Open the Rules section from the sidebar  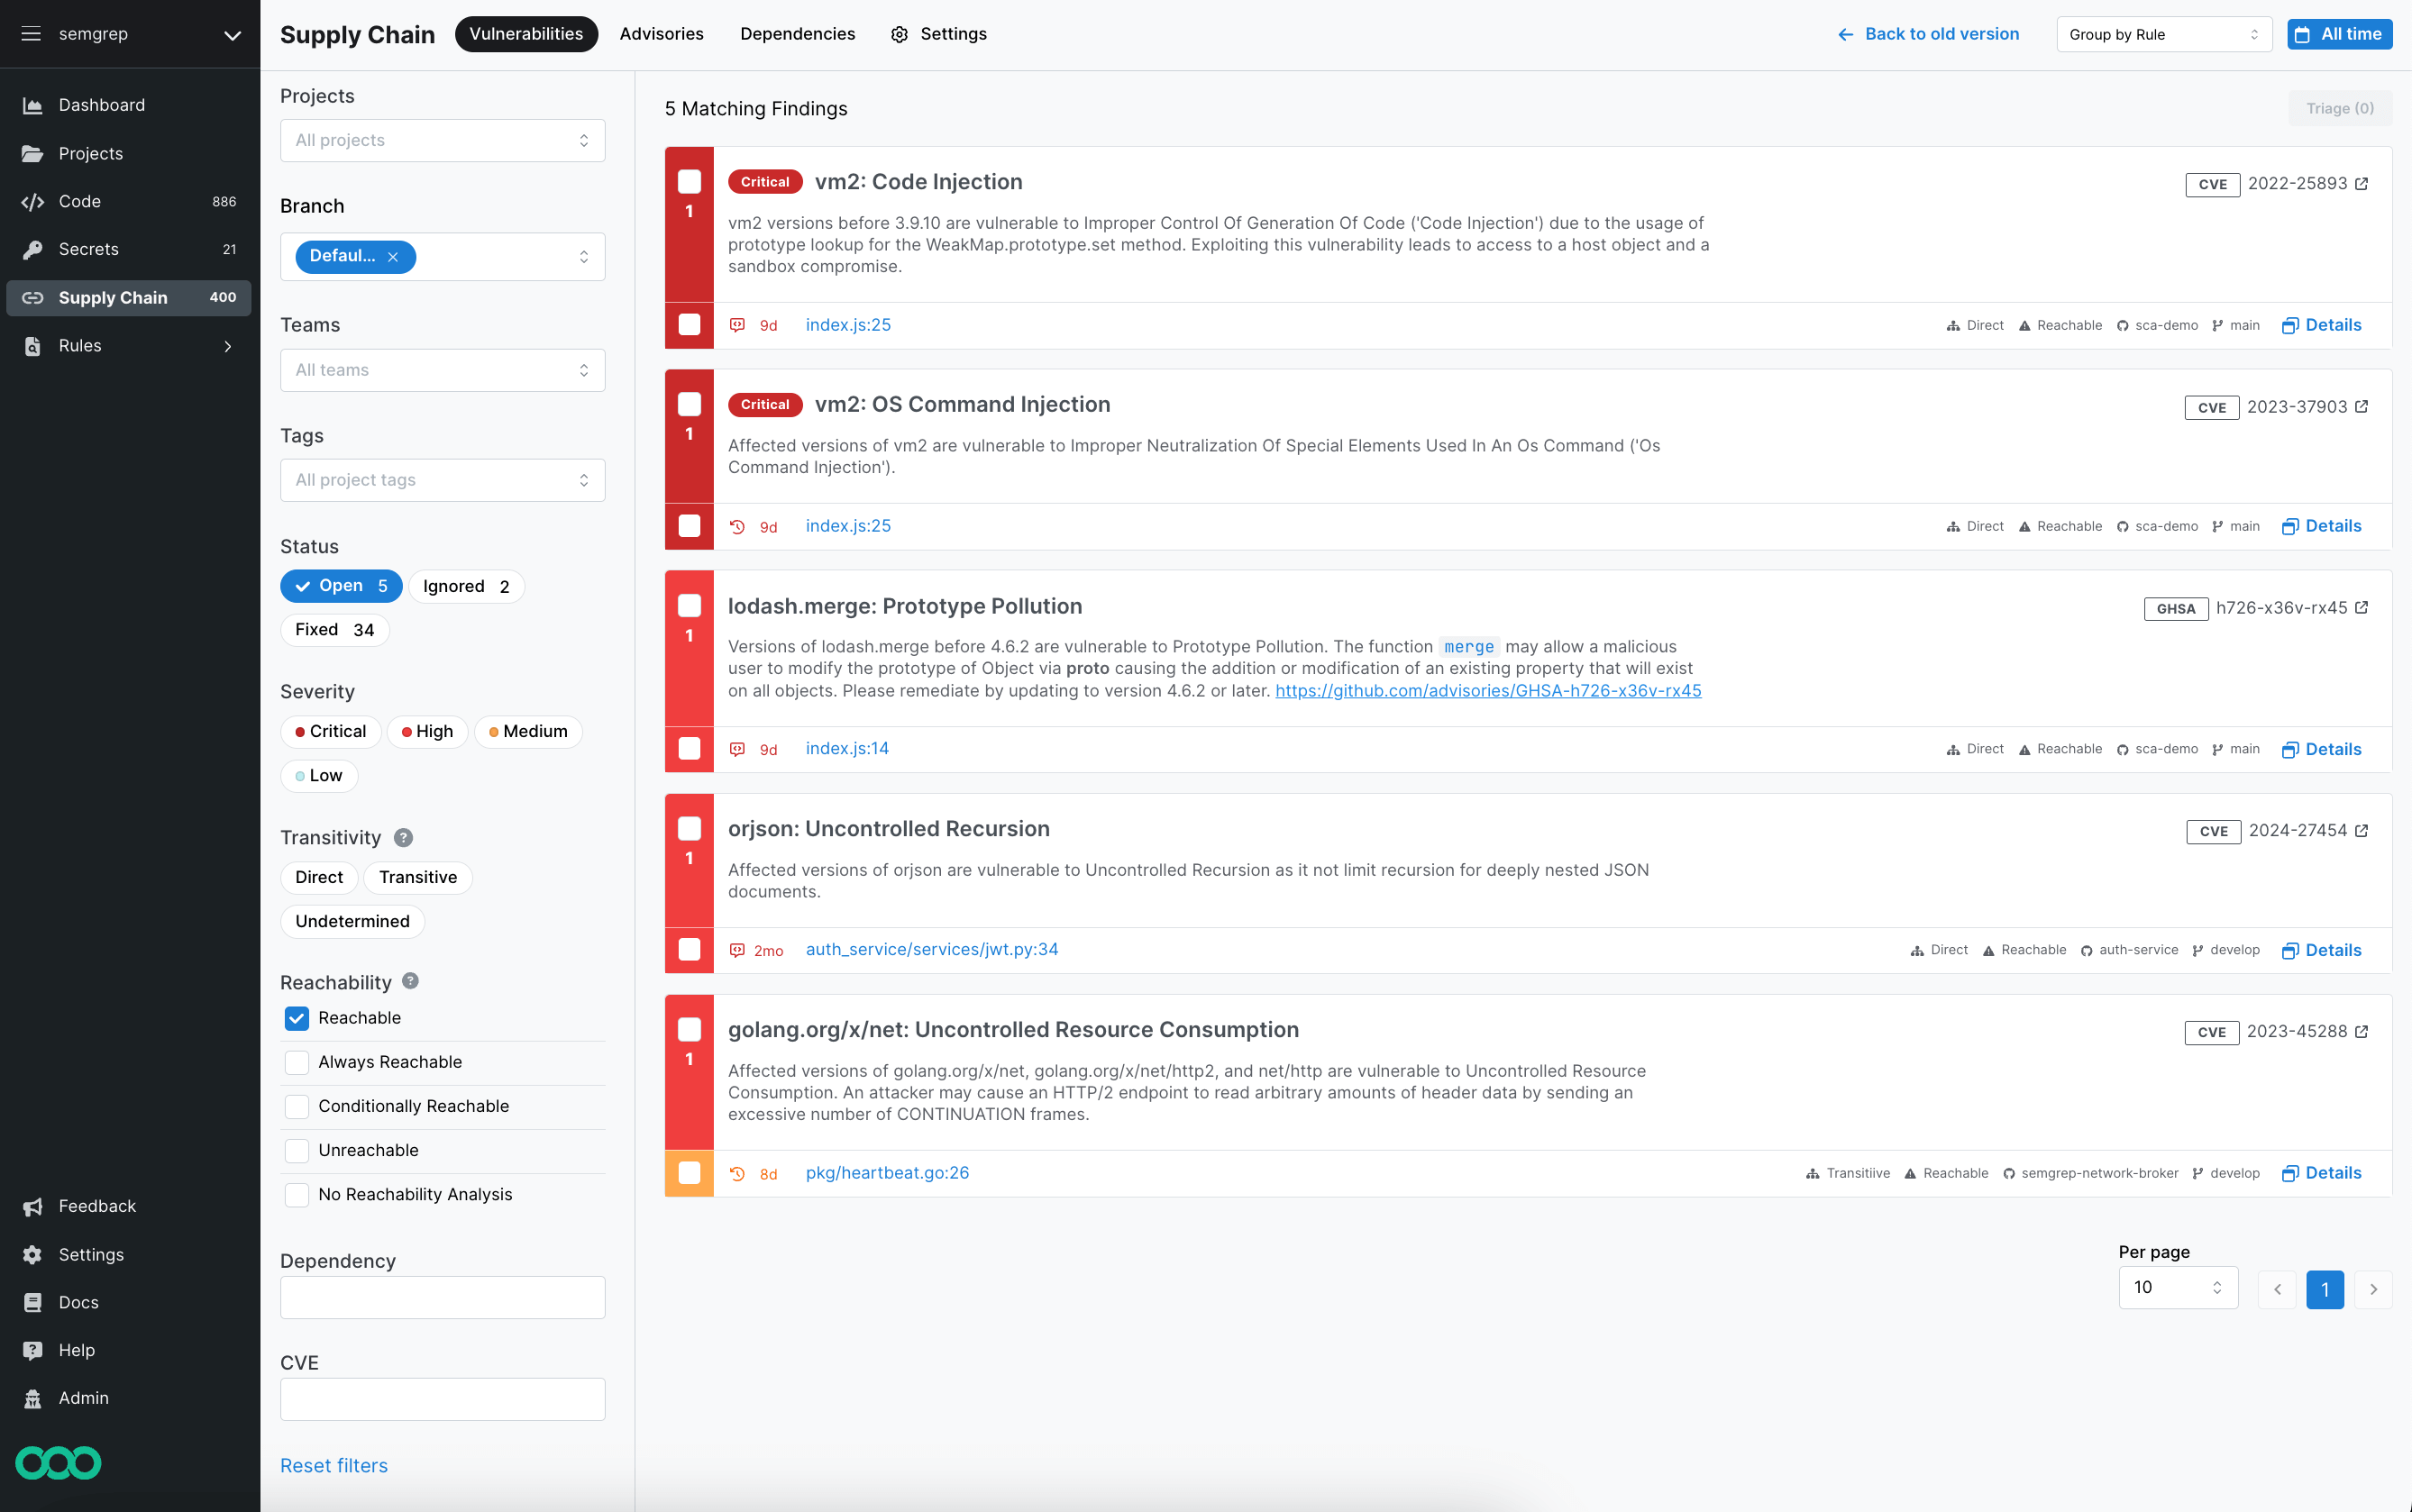79,345
